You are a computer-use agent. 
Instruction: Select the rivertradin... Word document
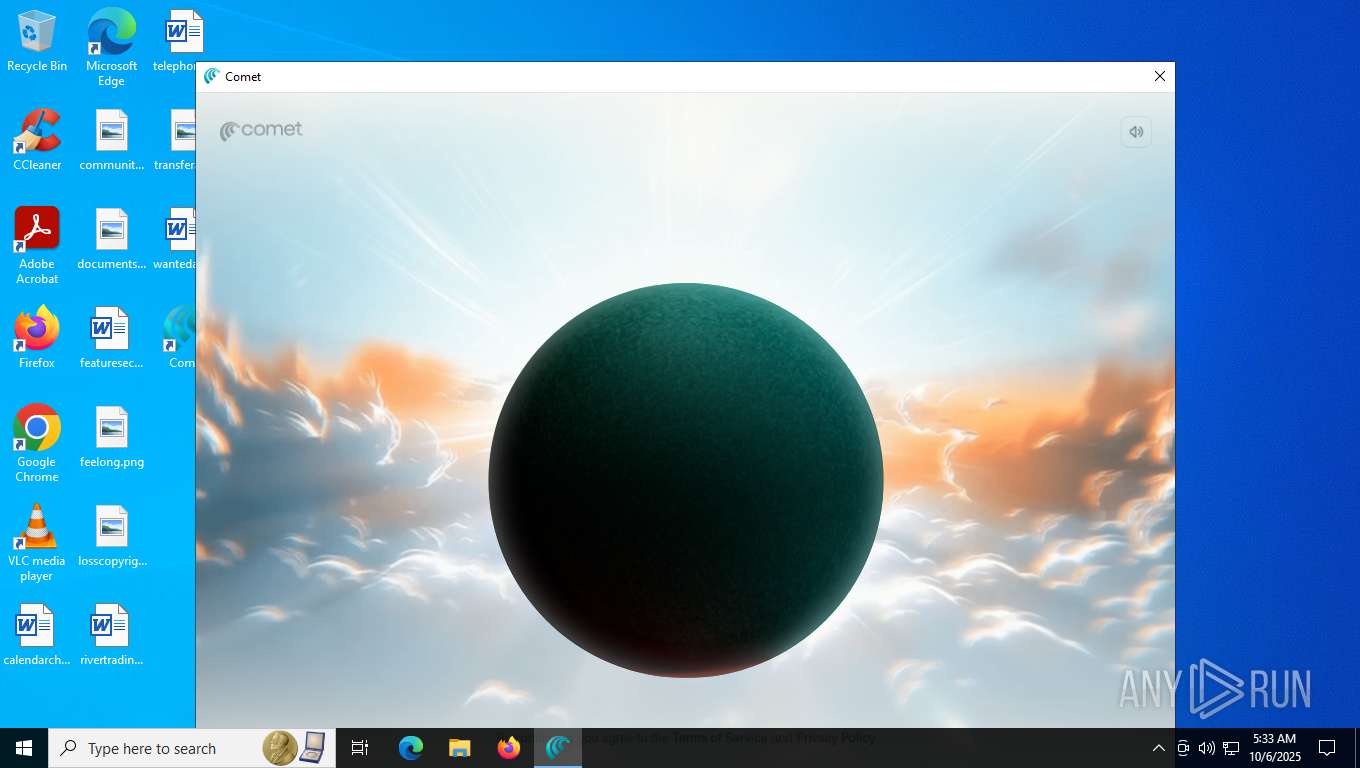(111, 635)
